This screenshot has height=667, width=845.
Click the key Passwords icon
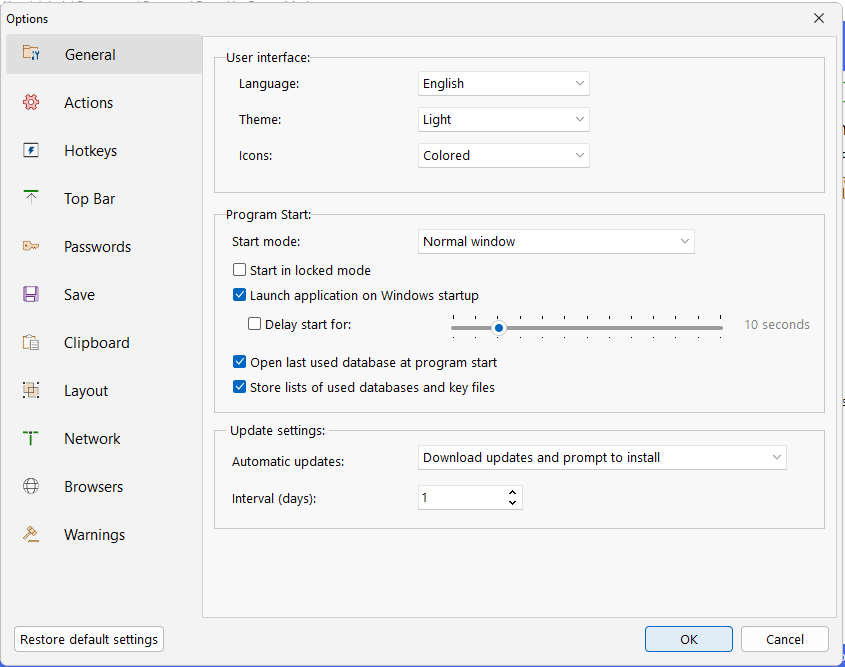[31, 246]
